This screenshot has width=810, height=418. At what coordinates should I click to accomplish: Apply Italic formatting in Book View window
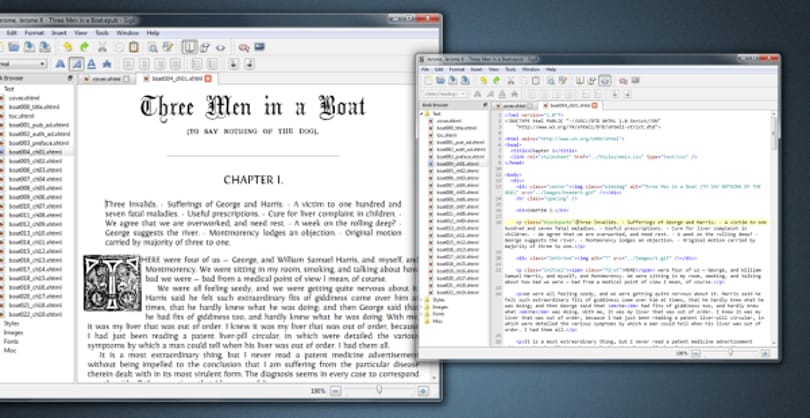pos(76,64)
